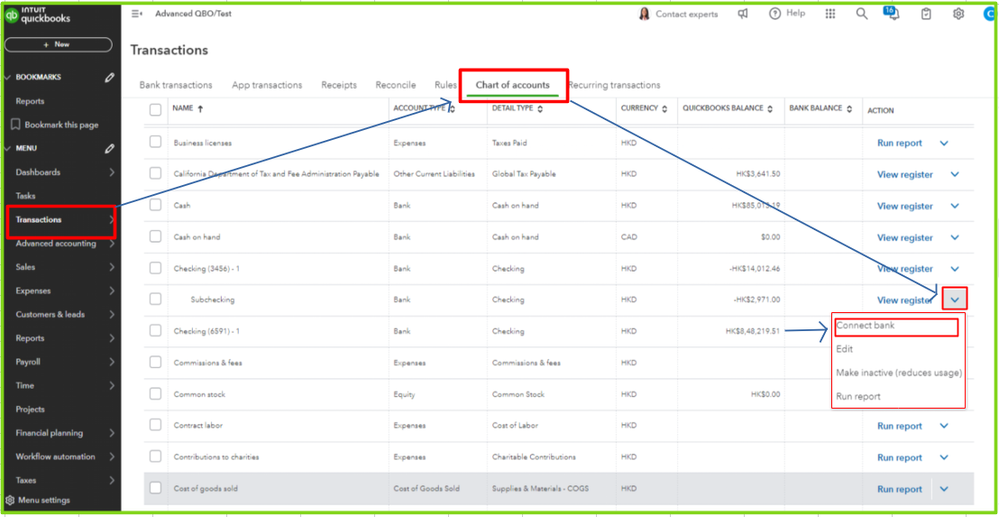The width and height of the screenshot is (999, 517).
Task: Click View register for Cash row
Action: [905, 206]
